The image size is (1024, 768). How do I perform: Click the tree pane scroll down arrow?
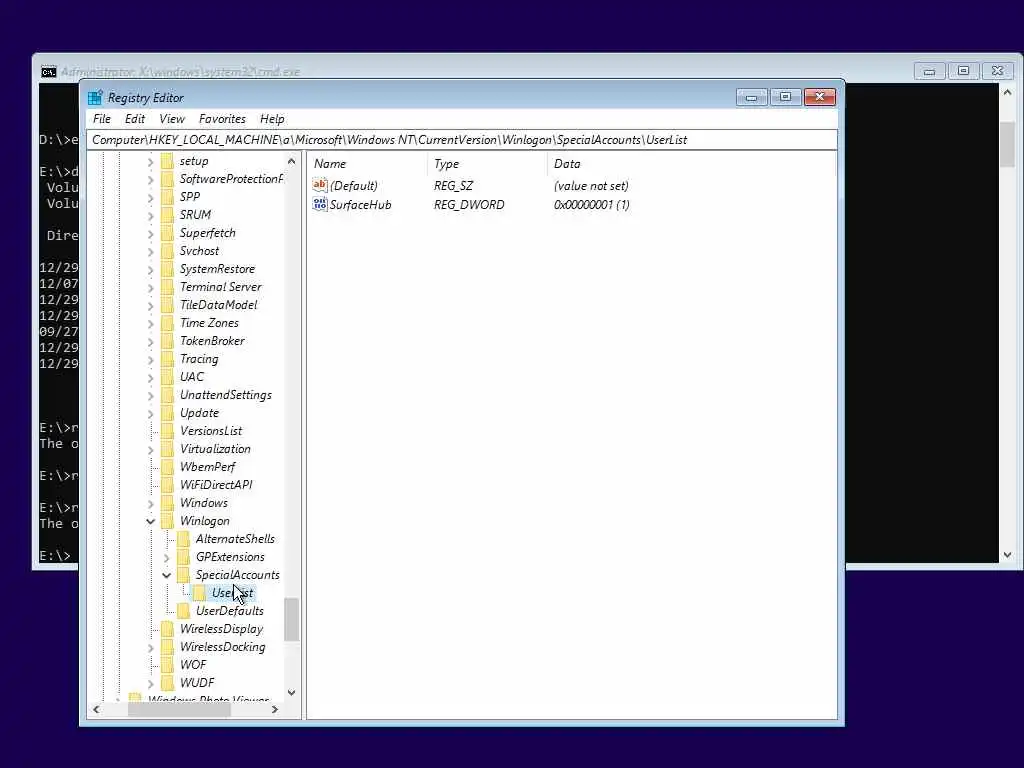(x=291, y=692)
